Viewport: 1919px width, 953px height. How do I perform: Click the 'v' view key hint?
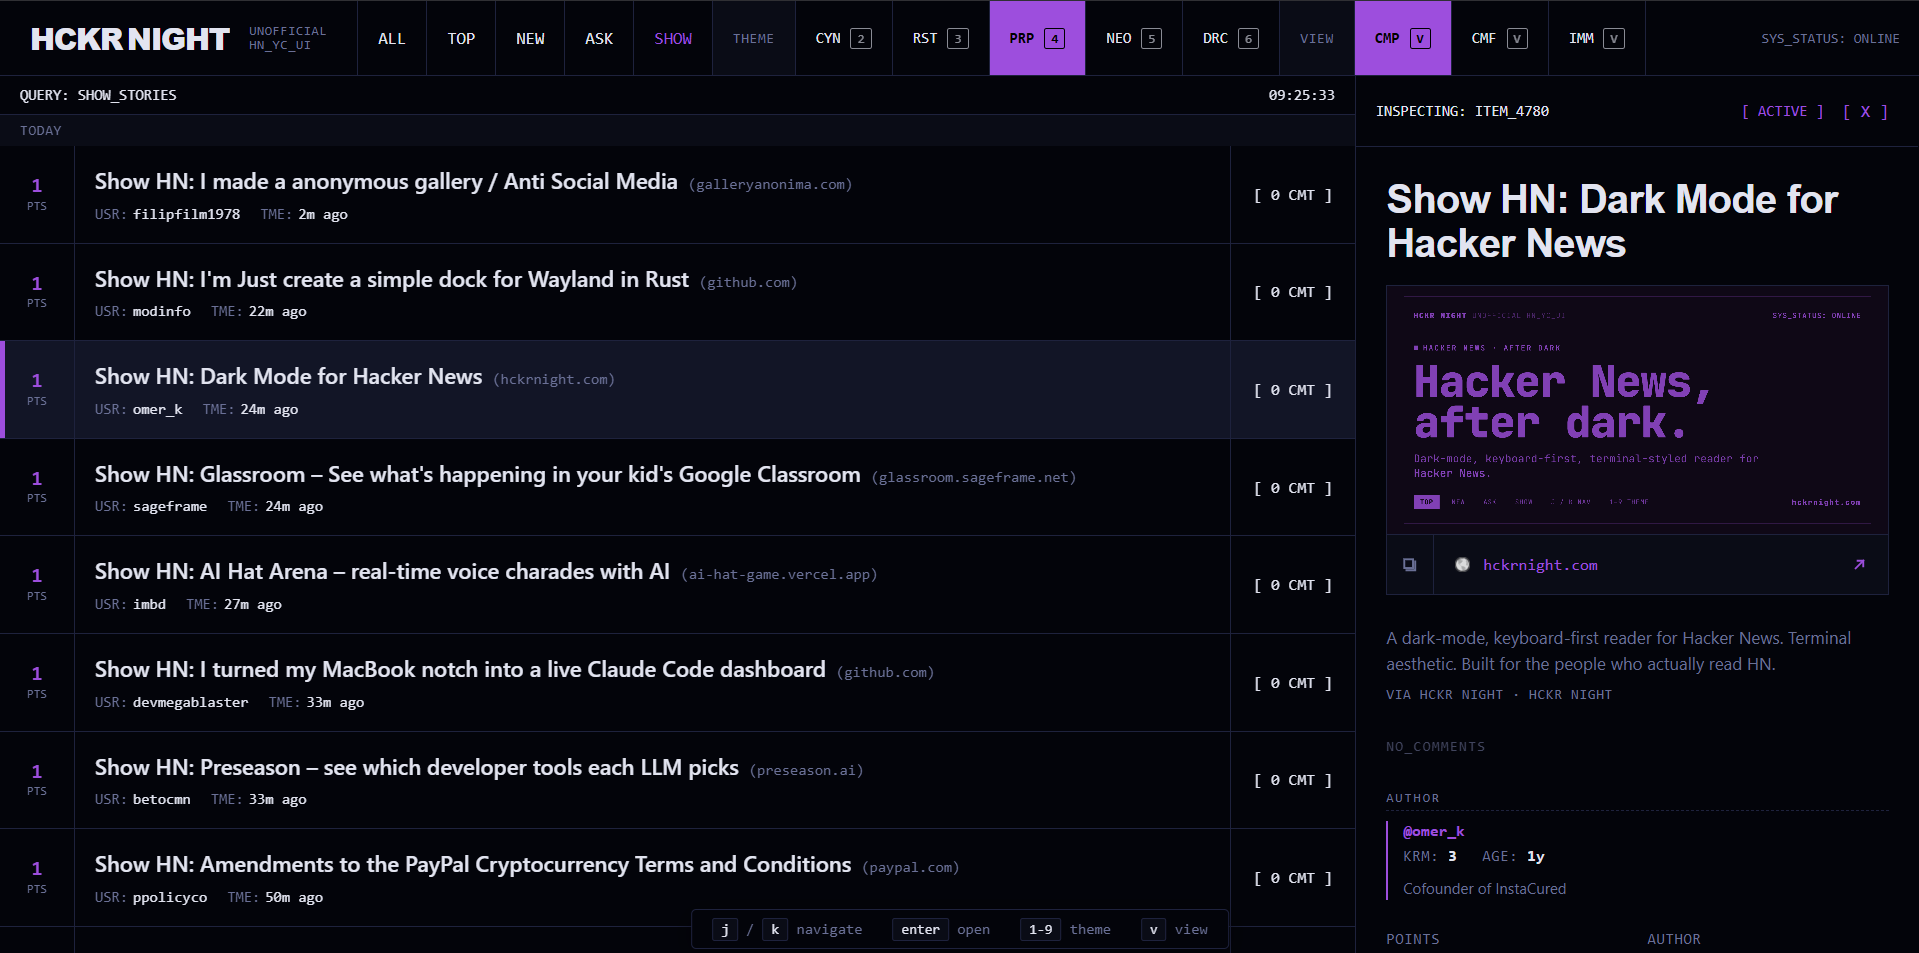click(x=1153, y=929)
